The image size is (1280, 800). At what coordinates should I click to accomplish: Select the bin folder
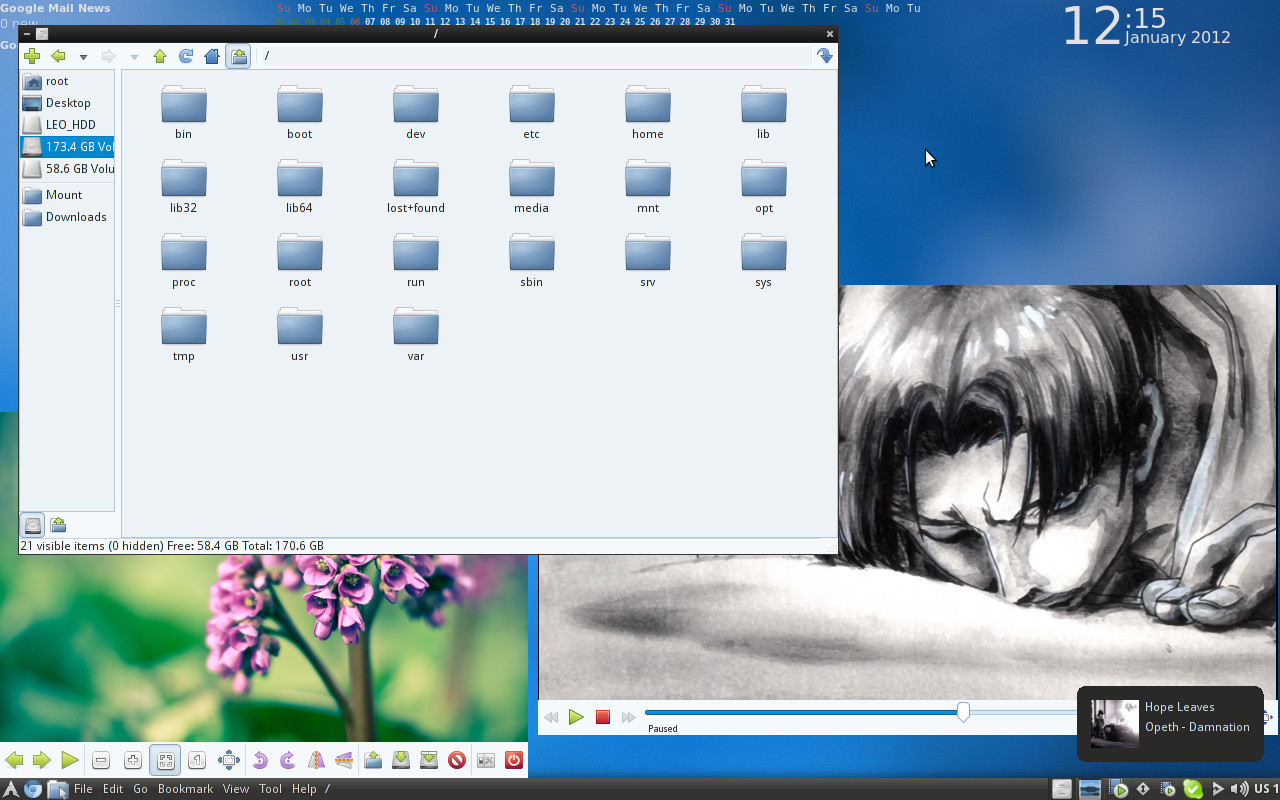pos(184,112)
